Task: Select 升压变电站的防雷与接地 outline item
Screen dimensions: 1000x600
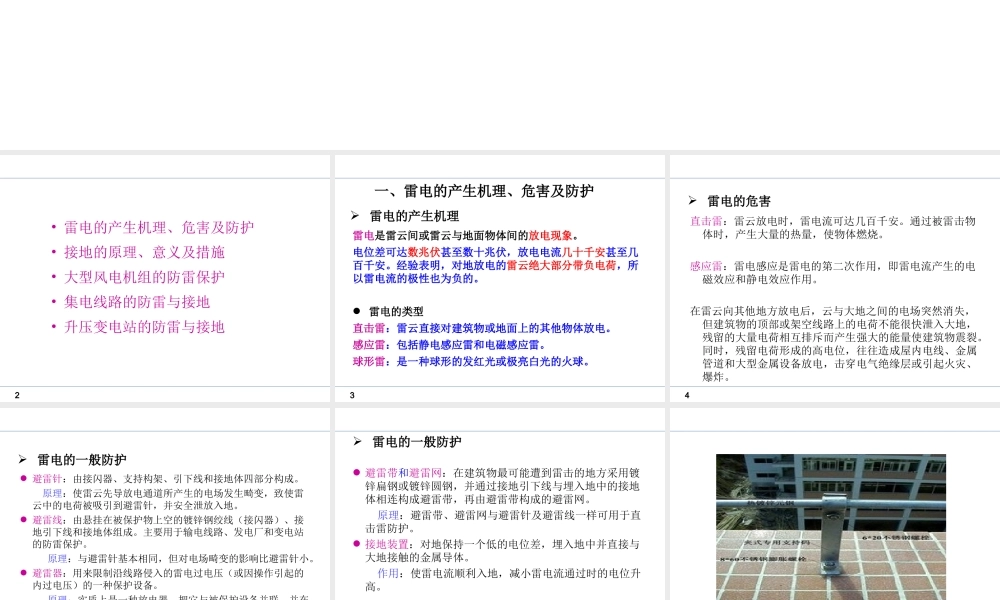Action: (142, 327)
